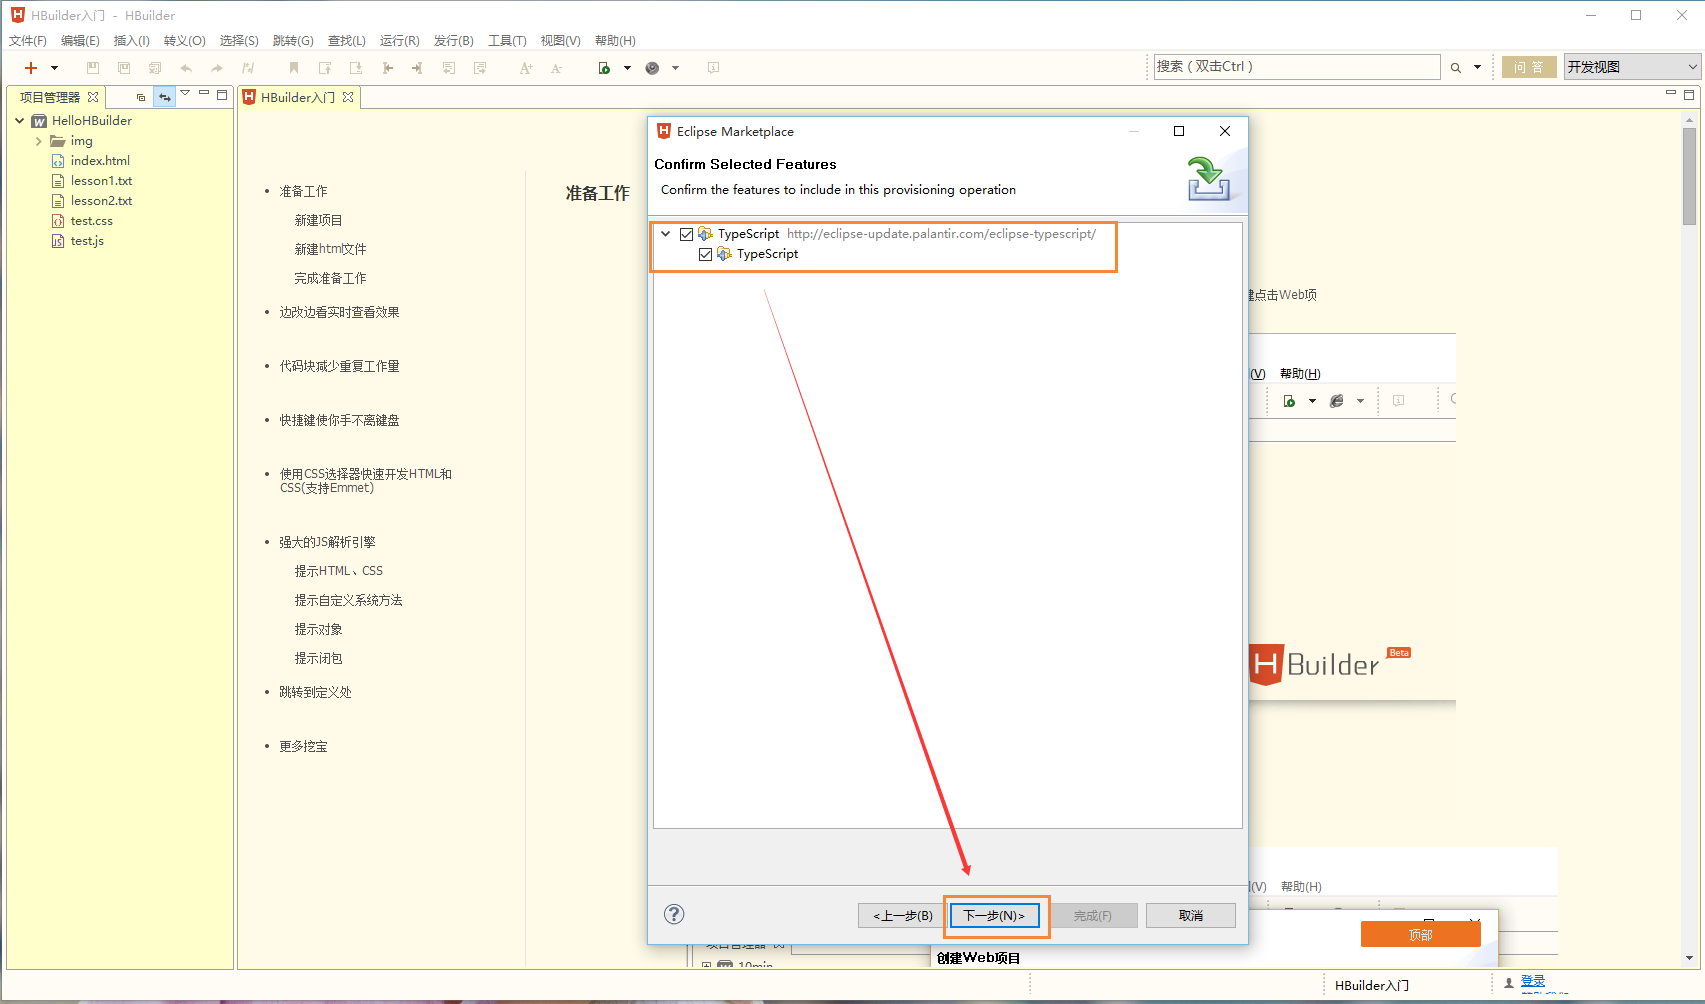1705x1004 pixels.
Task: Switch to the HBuilder入门 editor tab
Action: (x=296, y=97)
